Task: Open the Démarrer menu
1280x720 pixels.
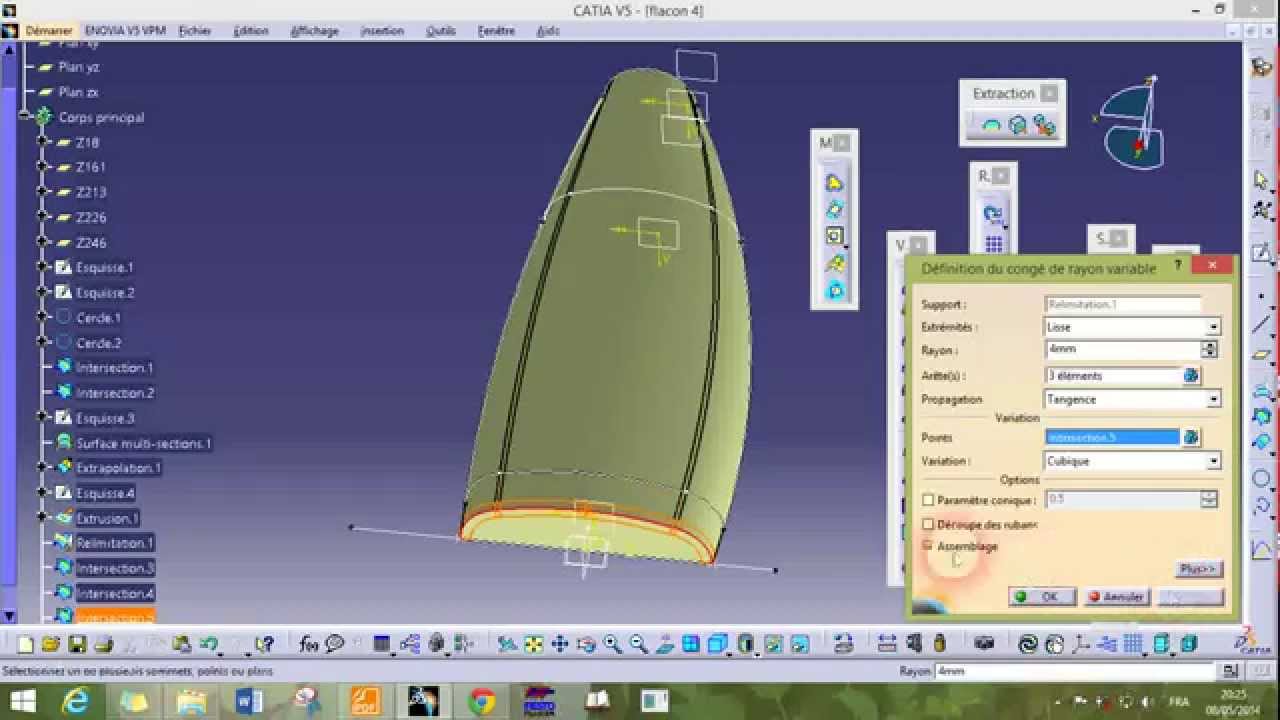Action: 48,31
